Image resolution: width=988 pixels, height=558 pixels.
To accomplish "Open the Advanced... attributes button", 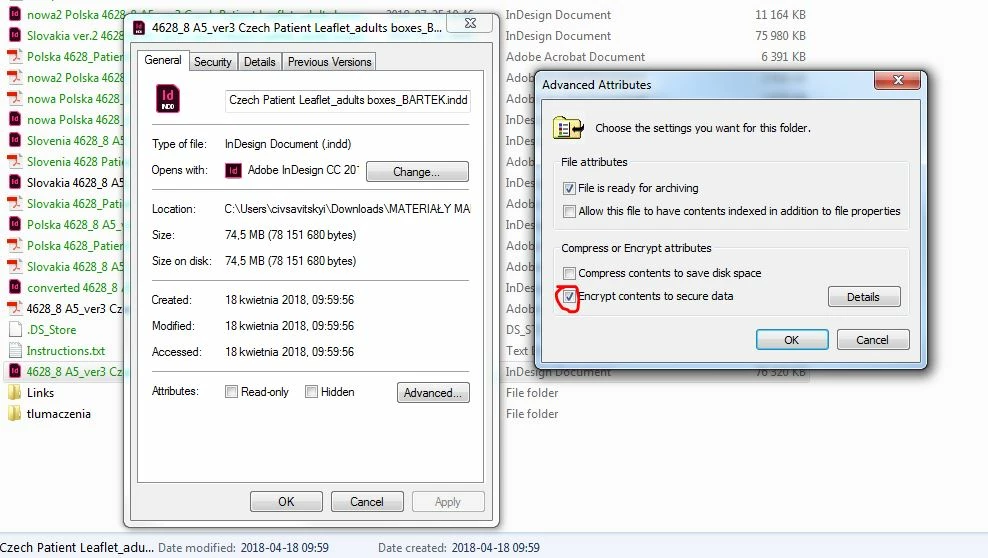I will (x=433, y=392).
